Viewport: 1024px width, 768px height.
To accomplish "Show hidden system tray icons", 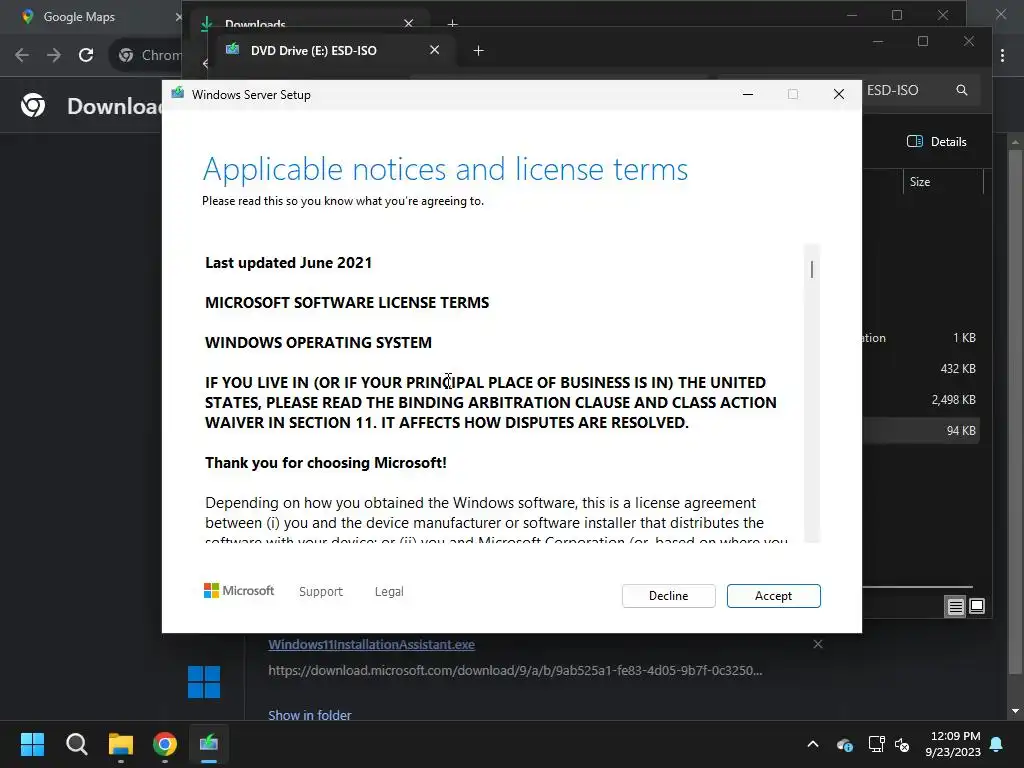I will (813, 744).
